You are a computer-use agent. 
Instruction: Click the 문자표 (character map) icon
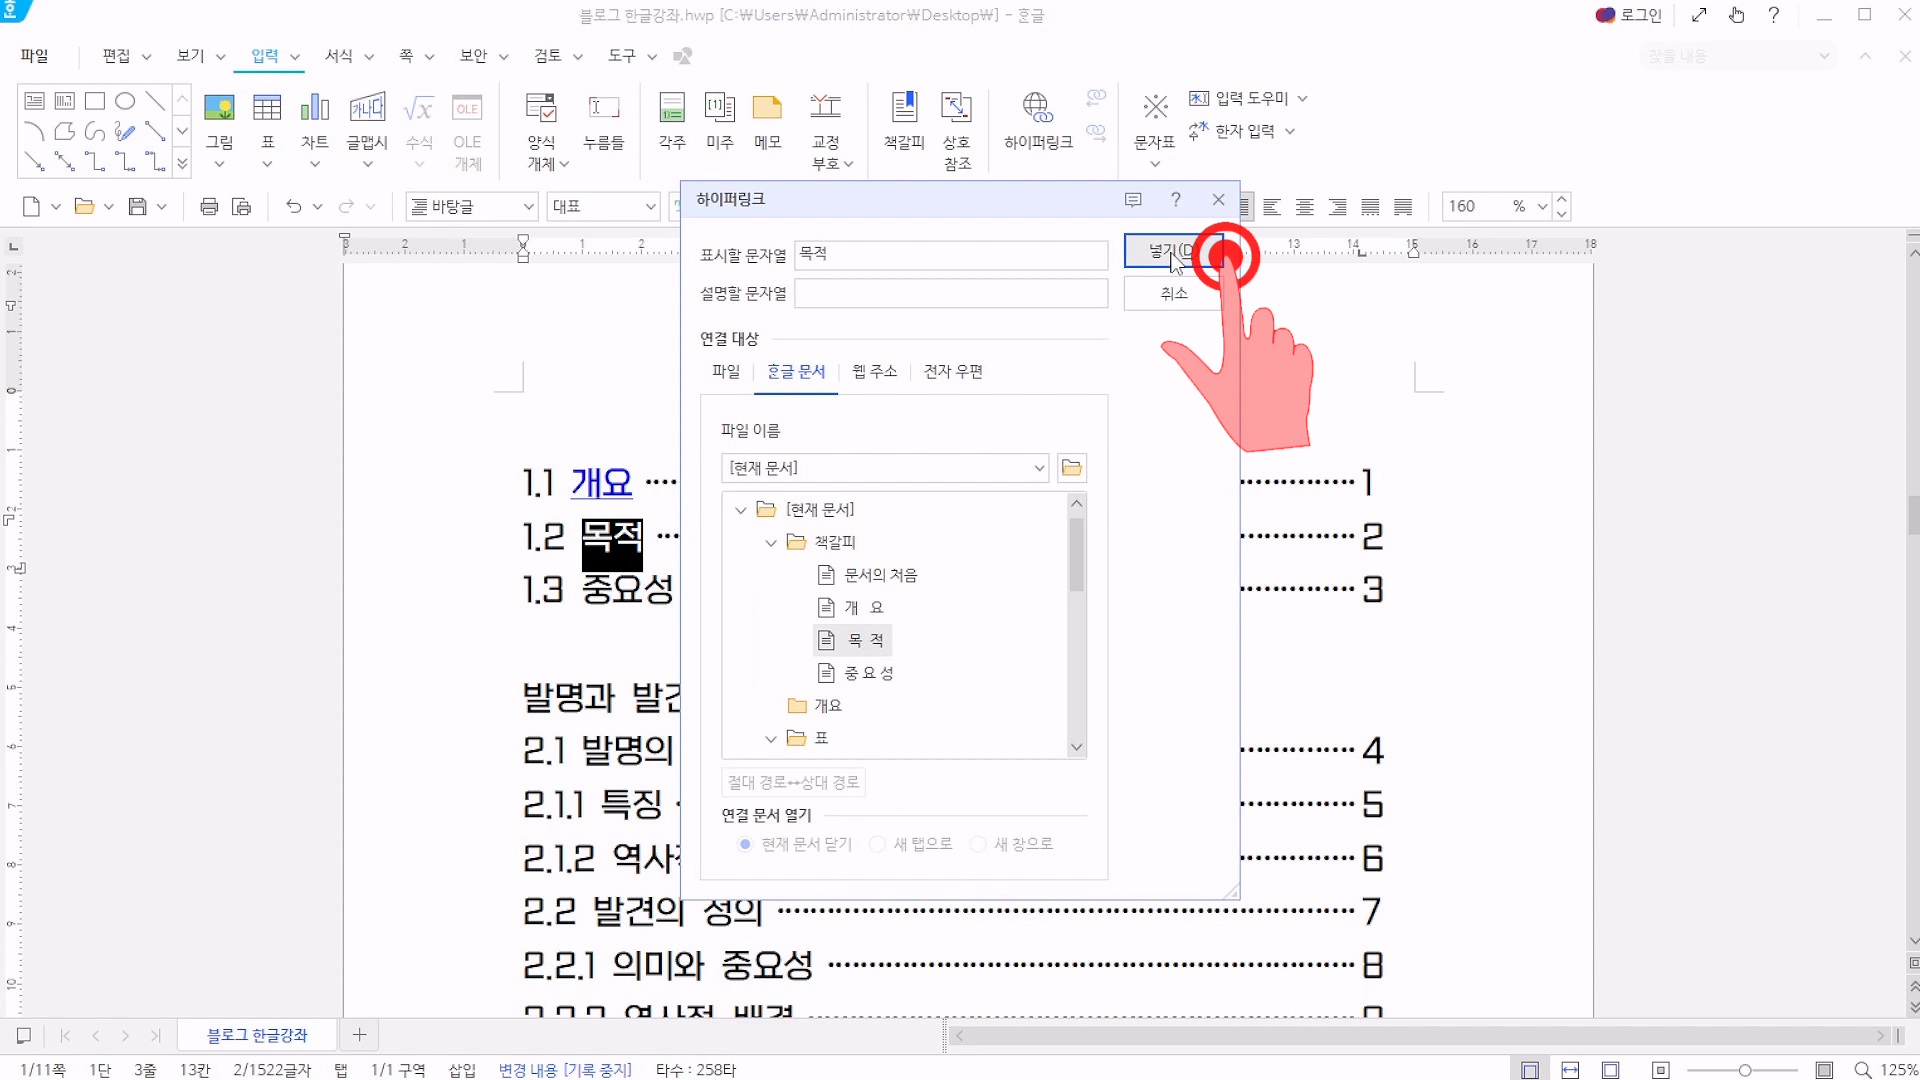click(x=1155, y=108)
